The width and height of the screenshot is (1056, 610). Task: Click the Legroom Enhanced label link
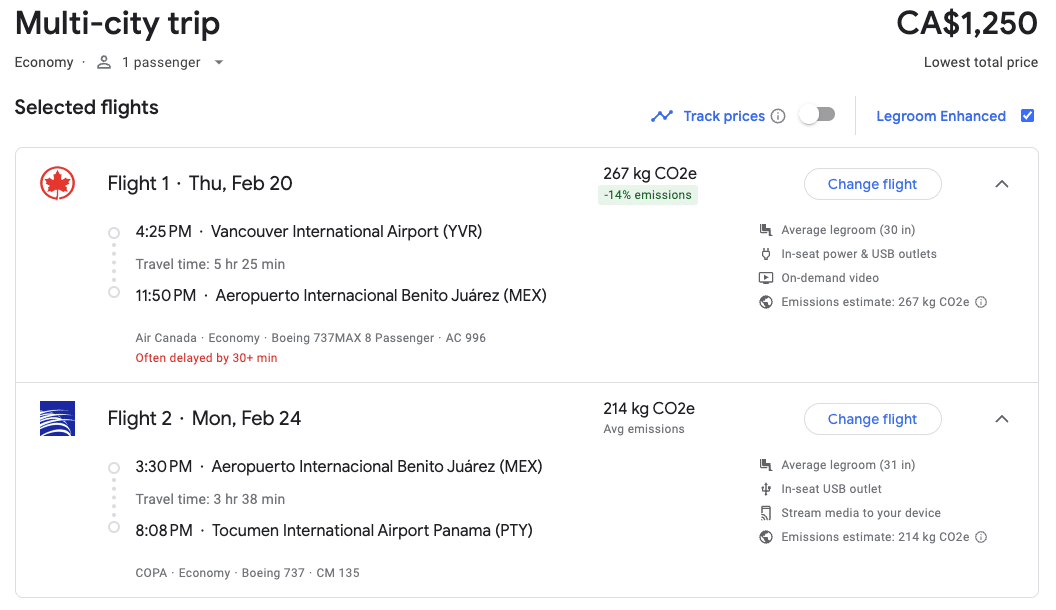pos(940,116)
